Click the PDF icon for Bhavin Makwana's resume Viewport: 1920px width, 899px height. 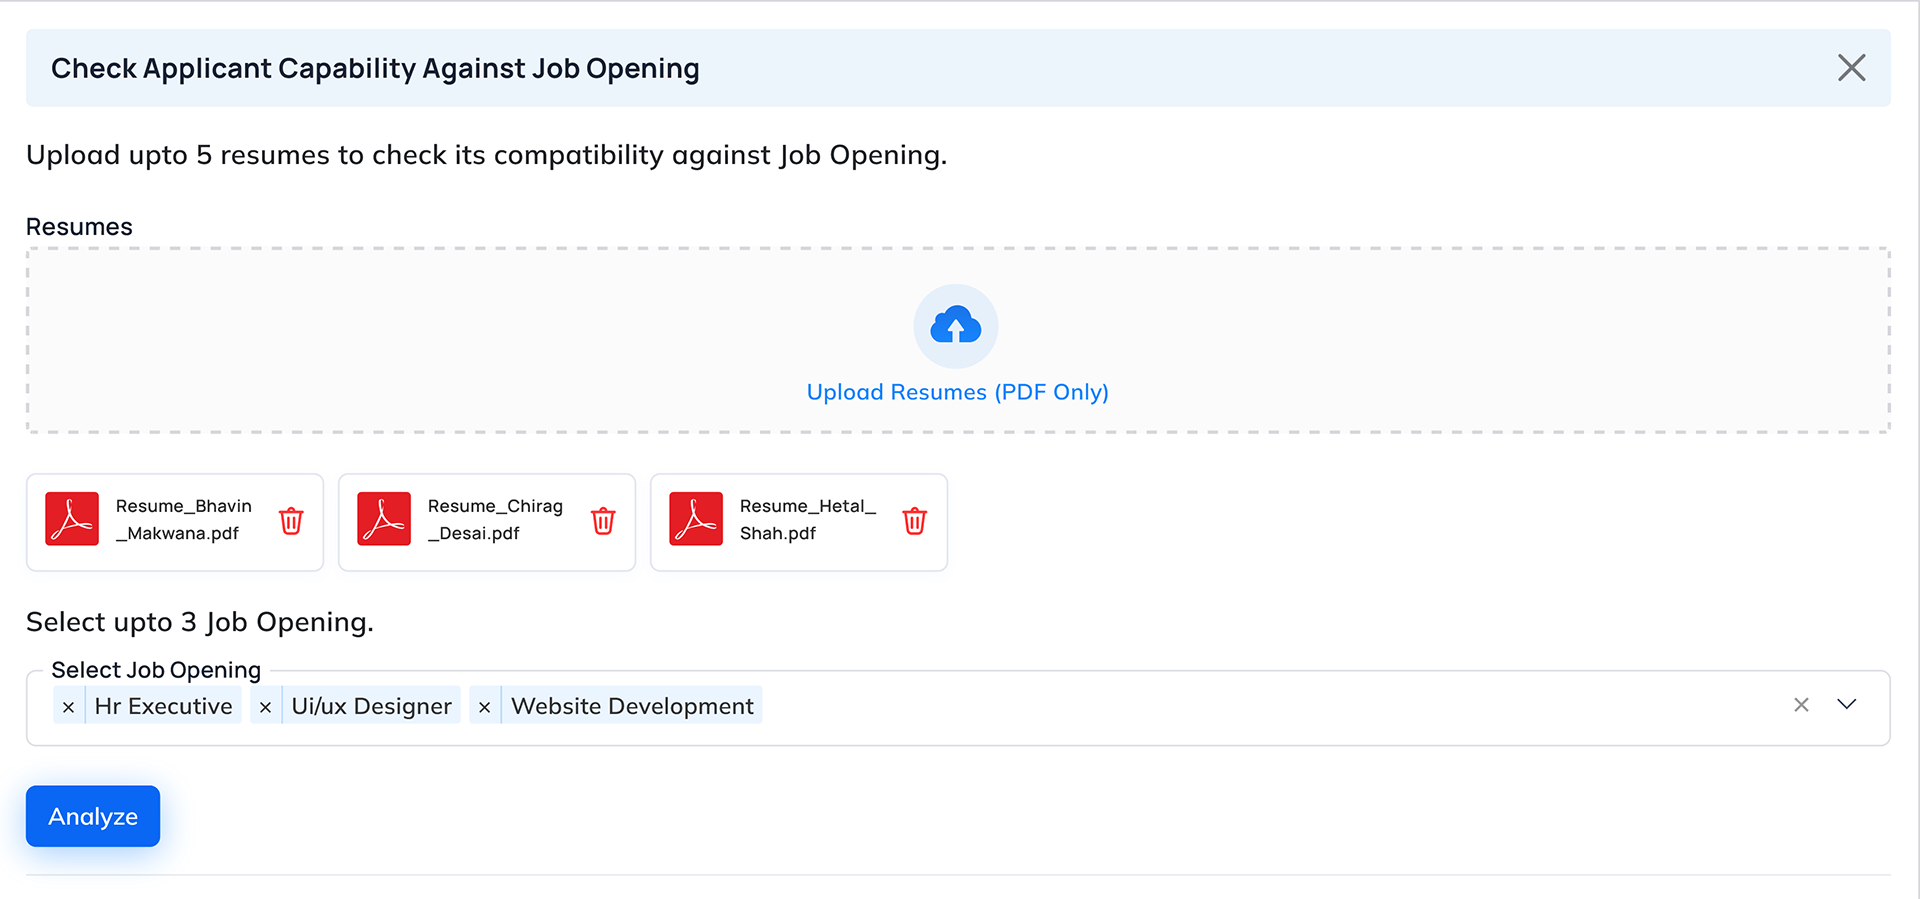[x=72, y=519]
